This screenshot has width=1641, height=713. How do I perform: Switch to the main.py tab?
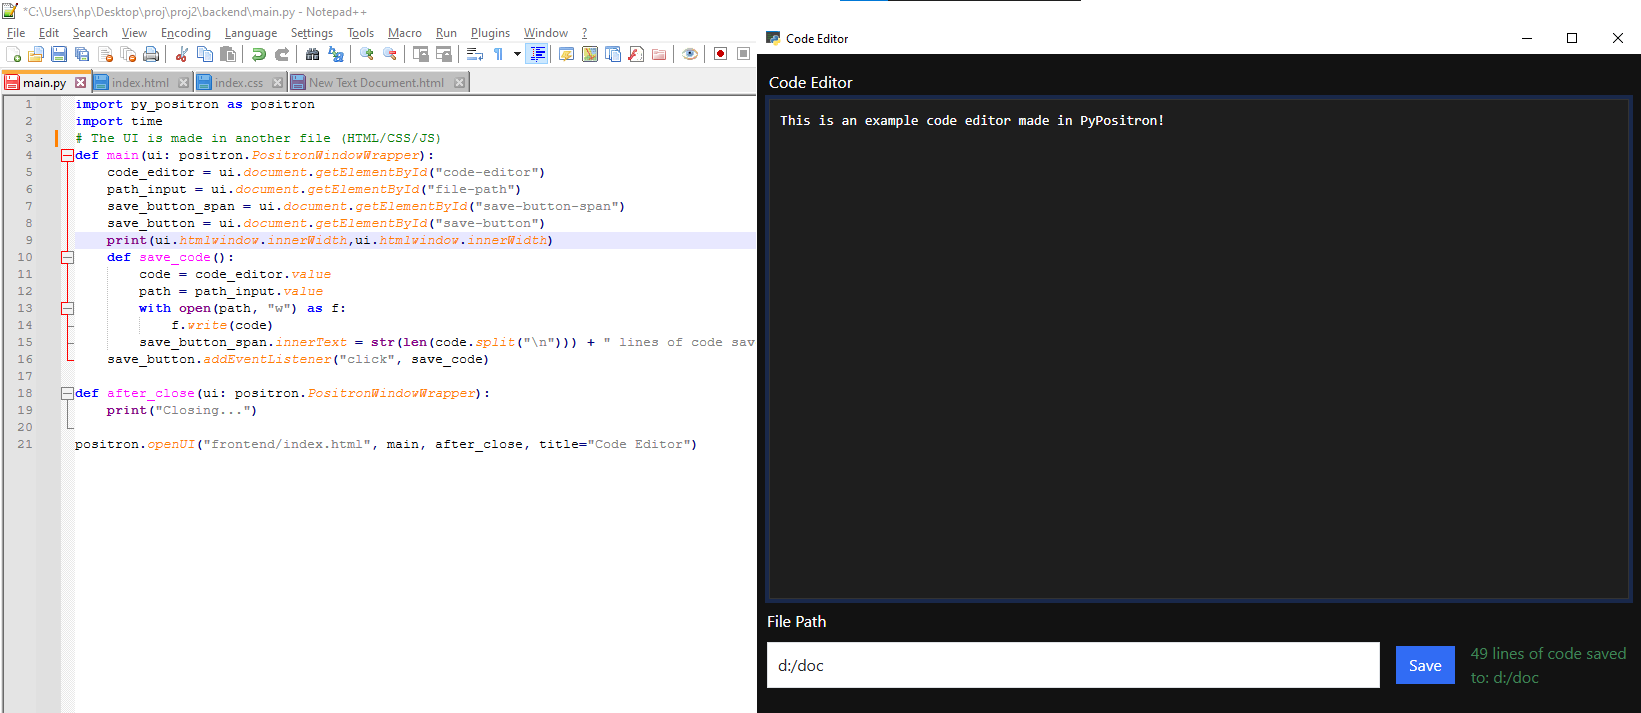(x=44, y=83)
